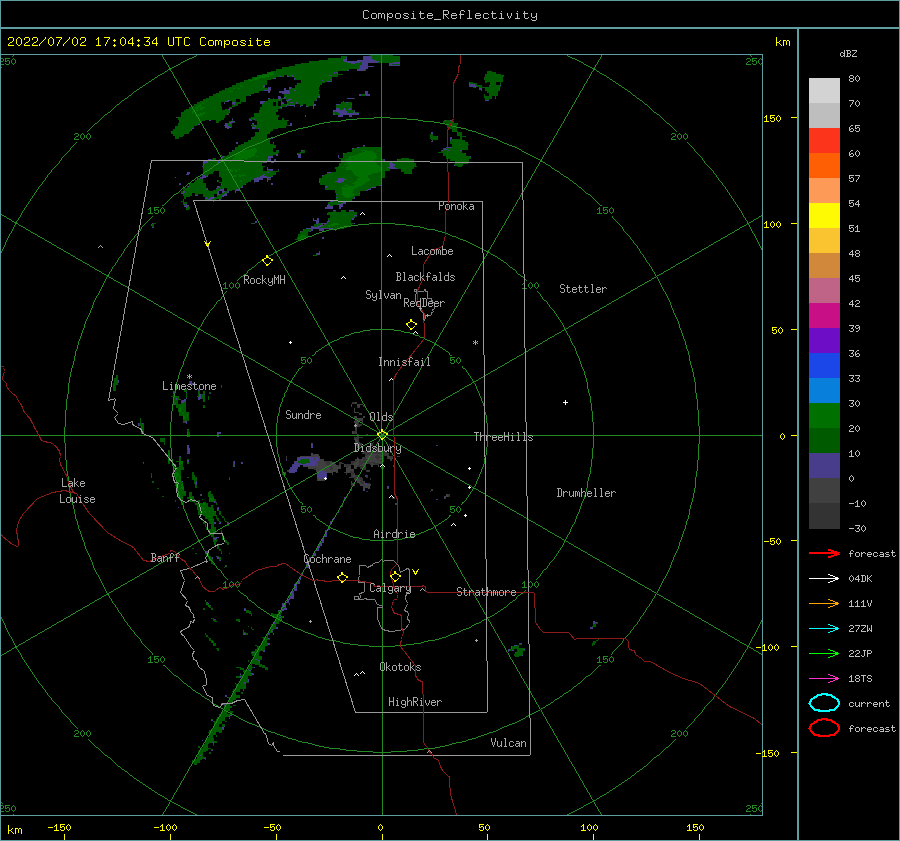900x841 pixels.
Task: Pick the red 65-60 dBZ swatch
Action: 824,141
